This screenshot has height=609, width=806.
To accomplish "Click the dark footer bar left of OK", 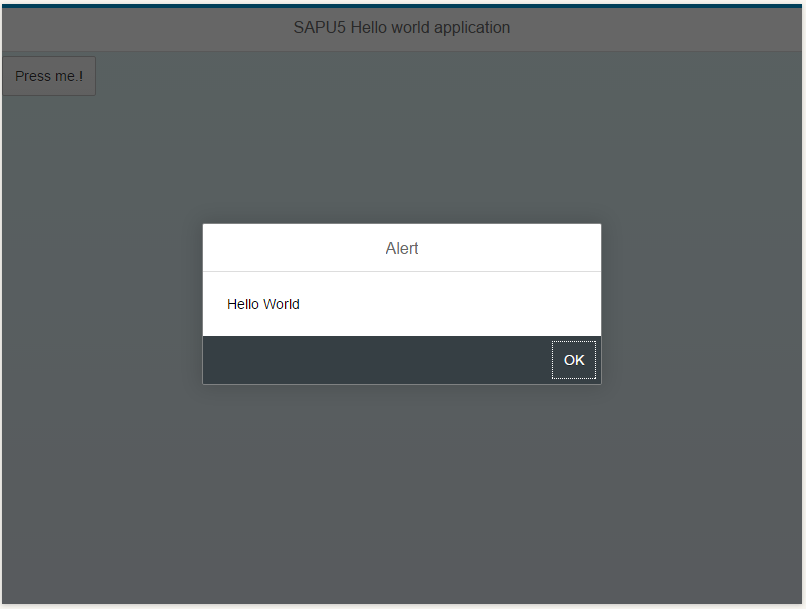I will pos(370,360).
